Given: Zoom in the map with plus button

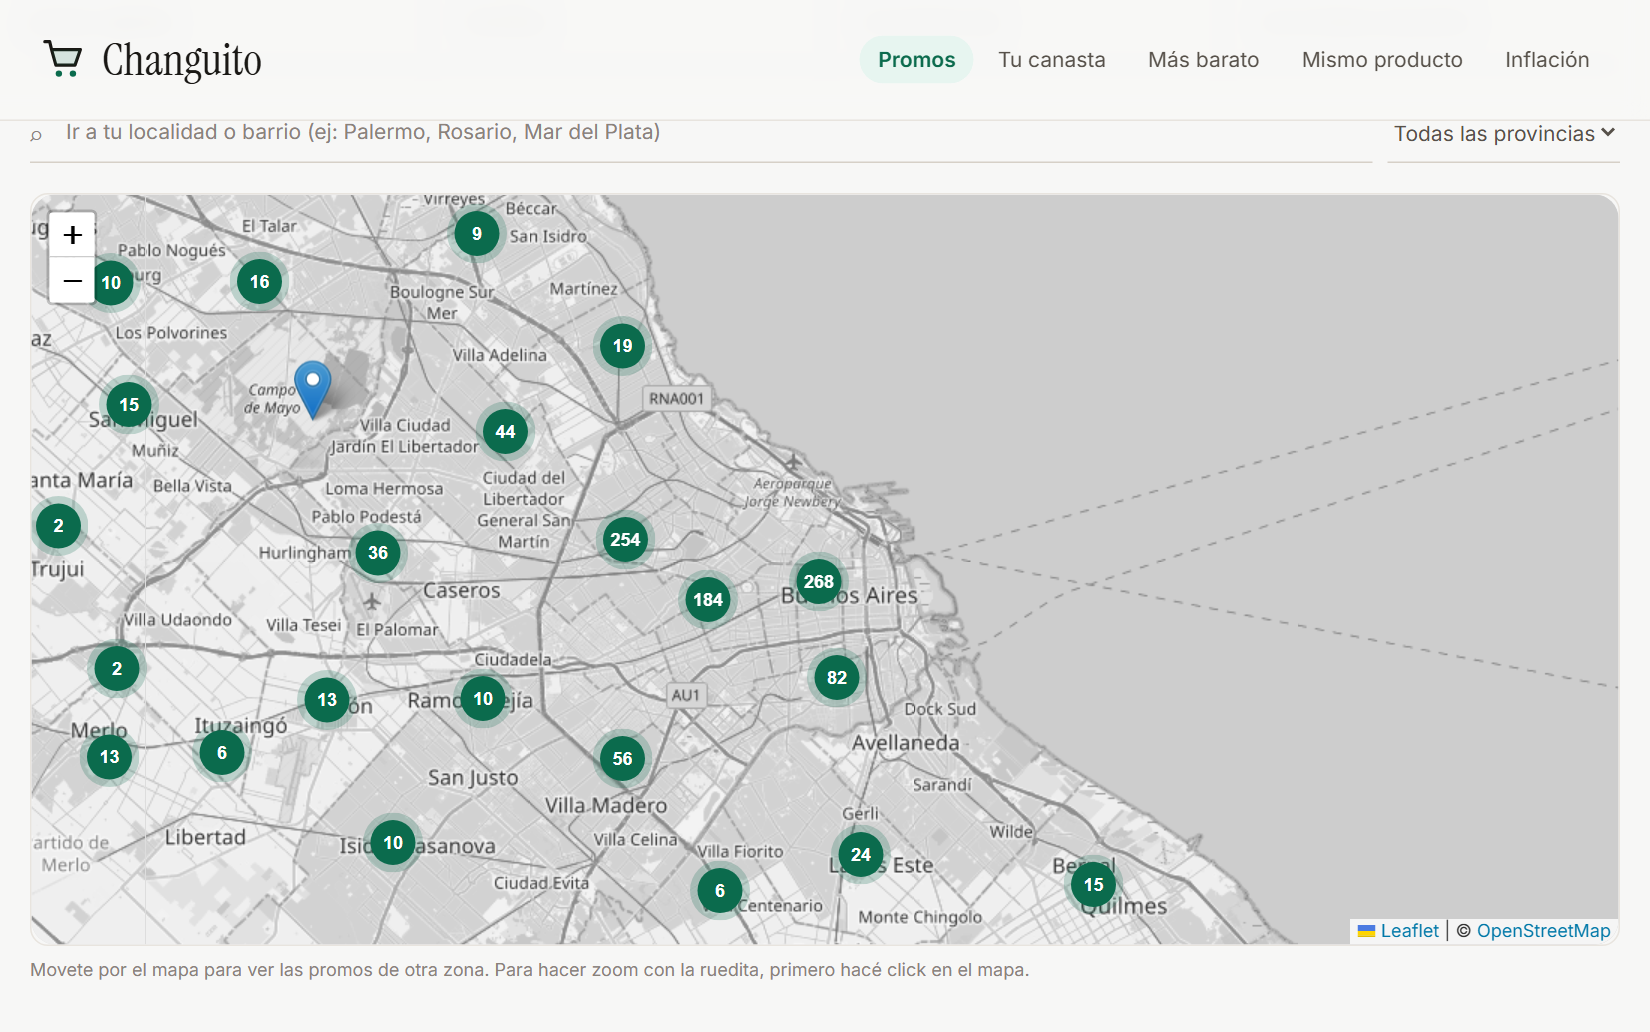Looking at the screenshot, I should click(72, 235).
